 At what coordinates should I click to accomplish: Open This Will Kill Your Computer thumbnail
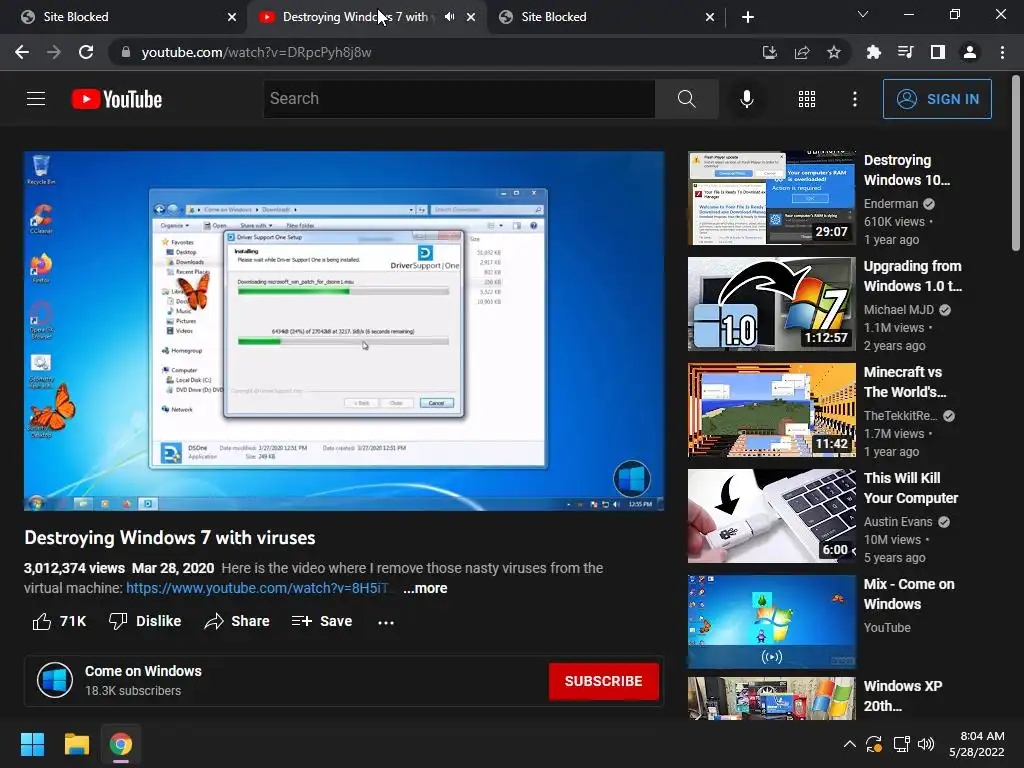(771, 516)
